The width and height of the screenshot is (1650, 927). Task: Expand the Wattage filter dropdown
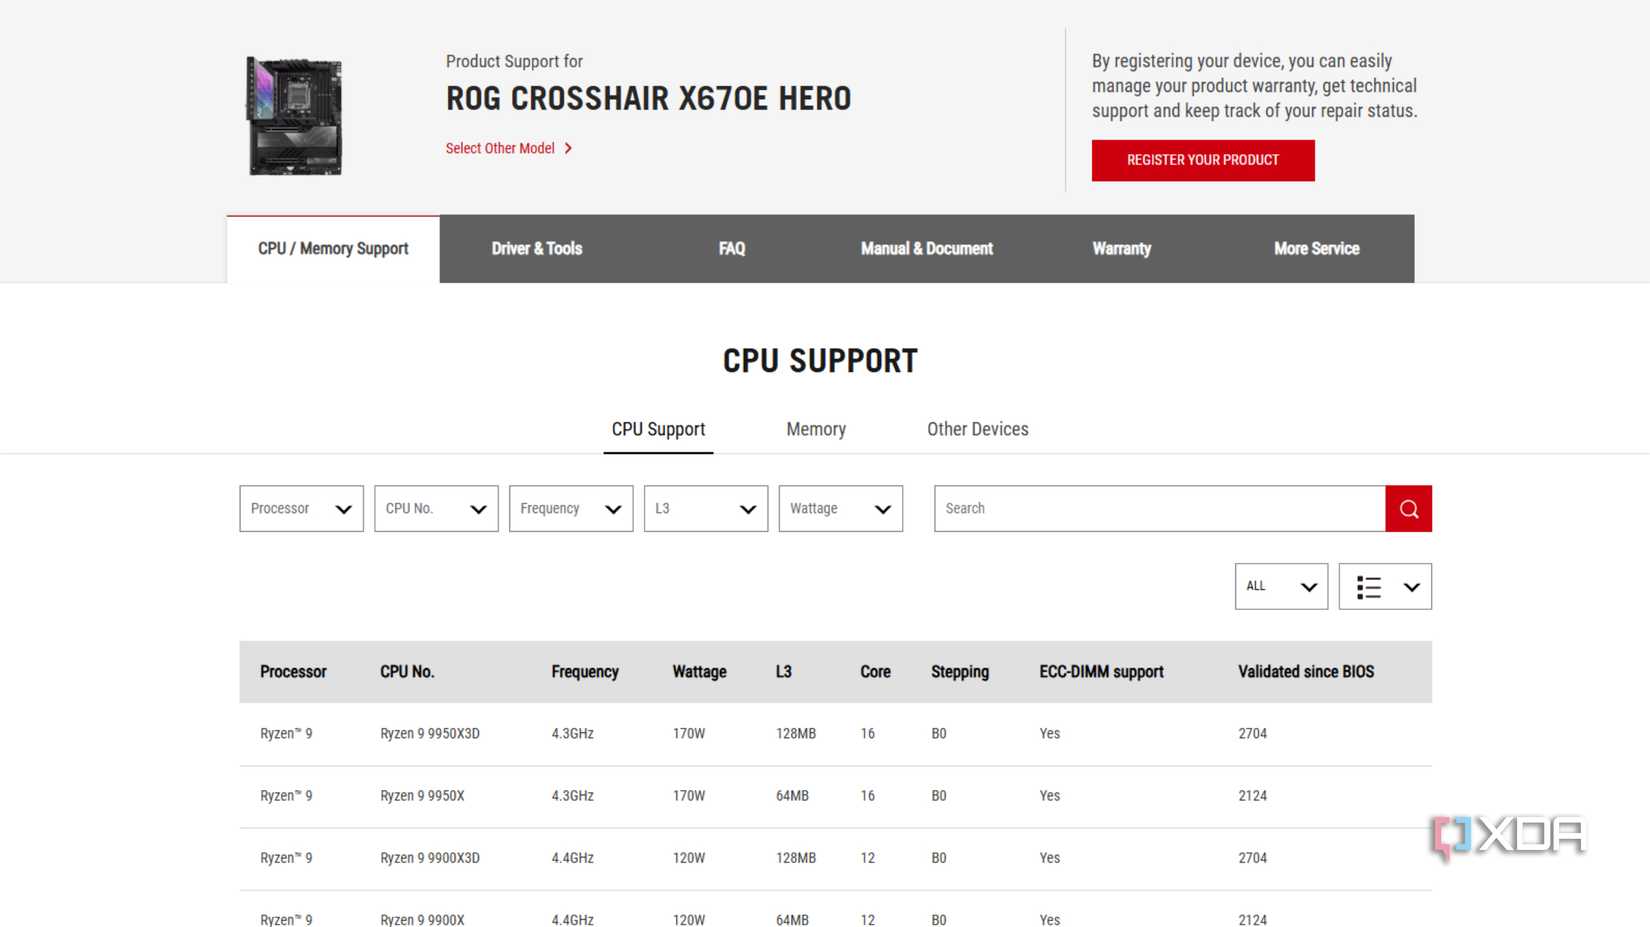click(x=841, y=509)
